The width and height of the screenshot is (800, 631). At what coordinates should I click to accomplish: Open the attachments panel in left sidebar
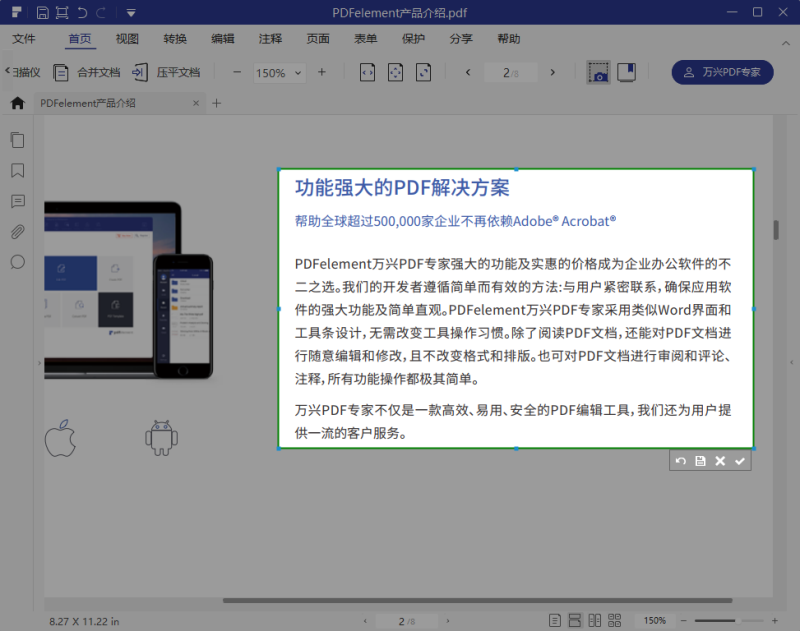point(17,233)
